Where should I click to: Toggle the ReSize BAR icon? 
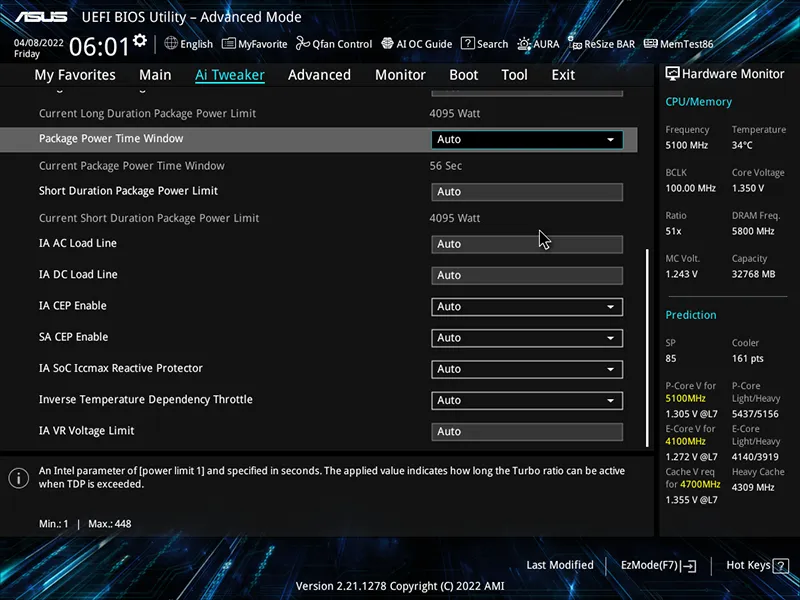coord(575,43)
